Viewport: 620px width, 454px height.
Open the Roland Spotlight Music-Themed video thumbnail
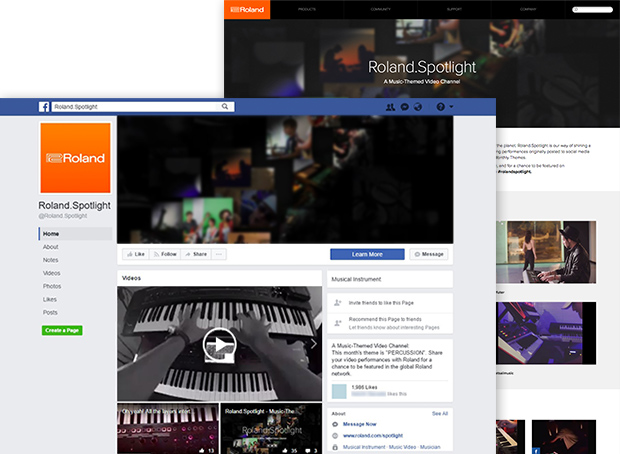pyautogui.click(x=271, y=428)
